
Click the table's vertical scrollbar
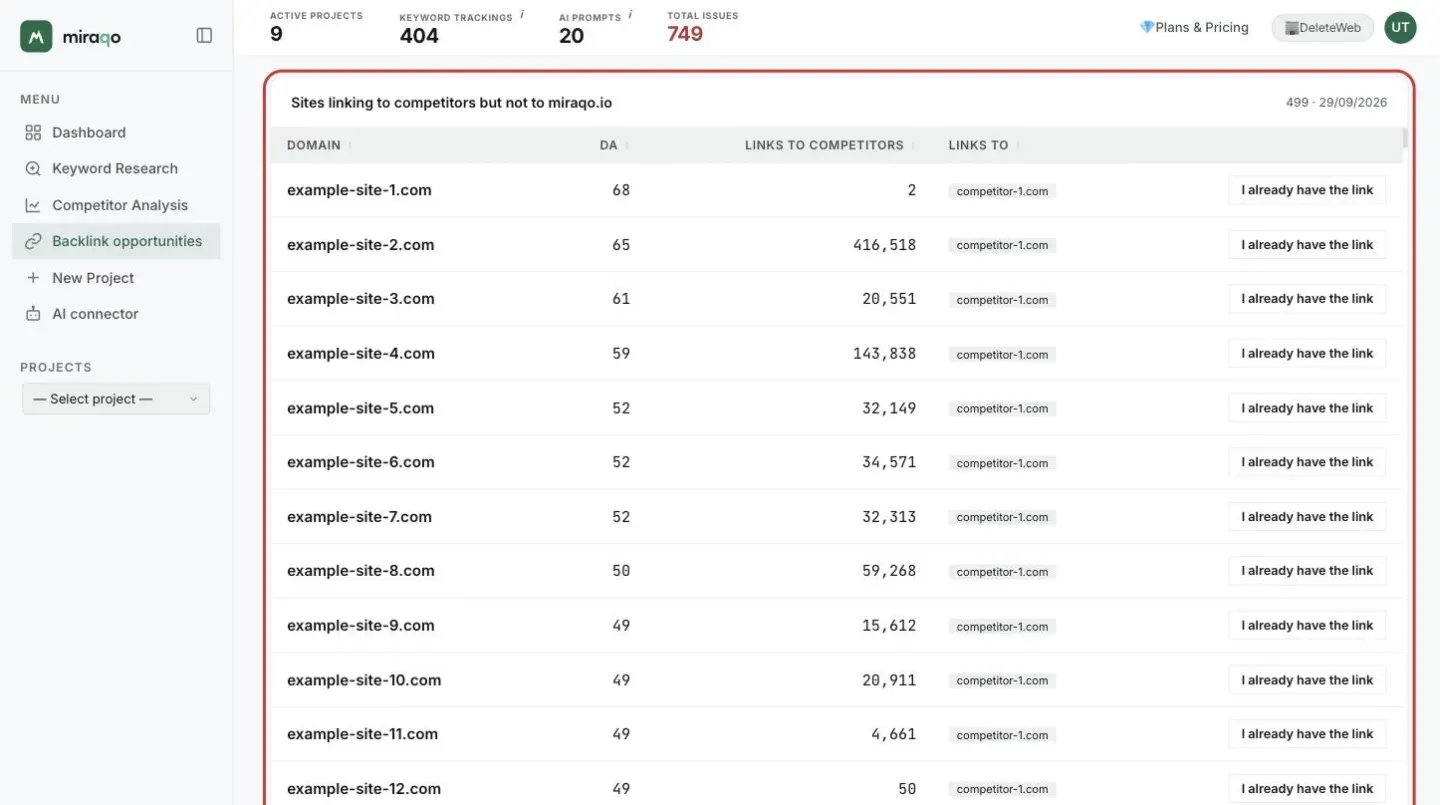pyautogui.click(x=1405, y=138)
